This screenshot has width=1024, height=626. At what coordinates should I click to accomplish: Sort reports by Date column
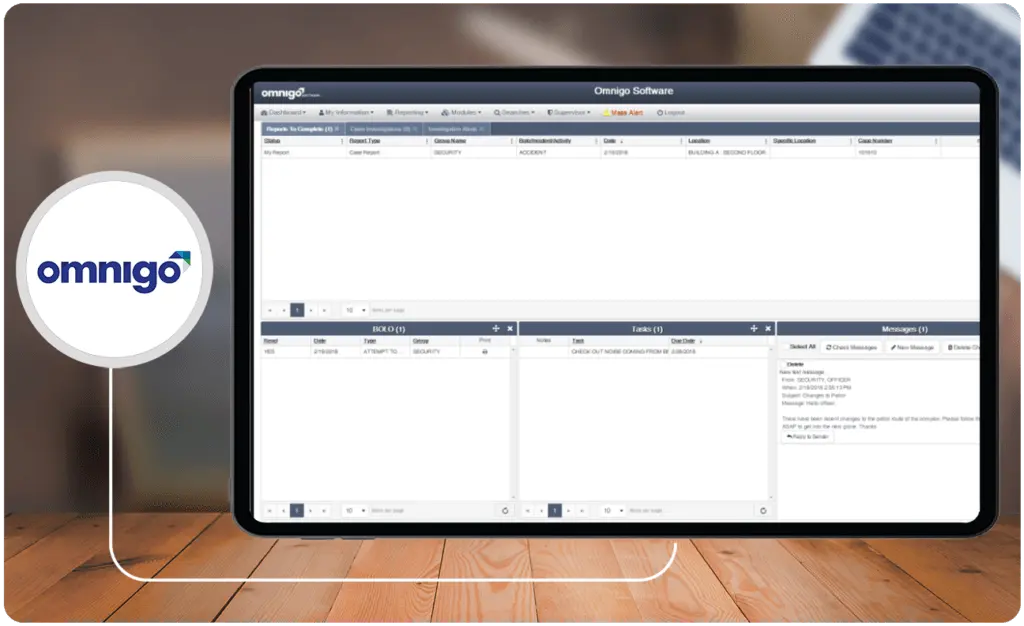pos(610,141)
